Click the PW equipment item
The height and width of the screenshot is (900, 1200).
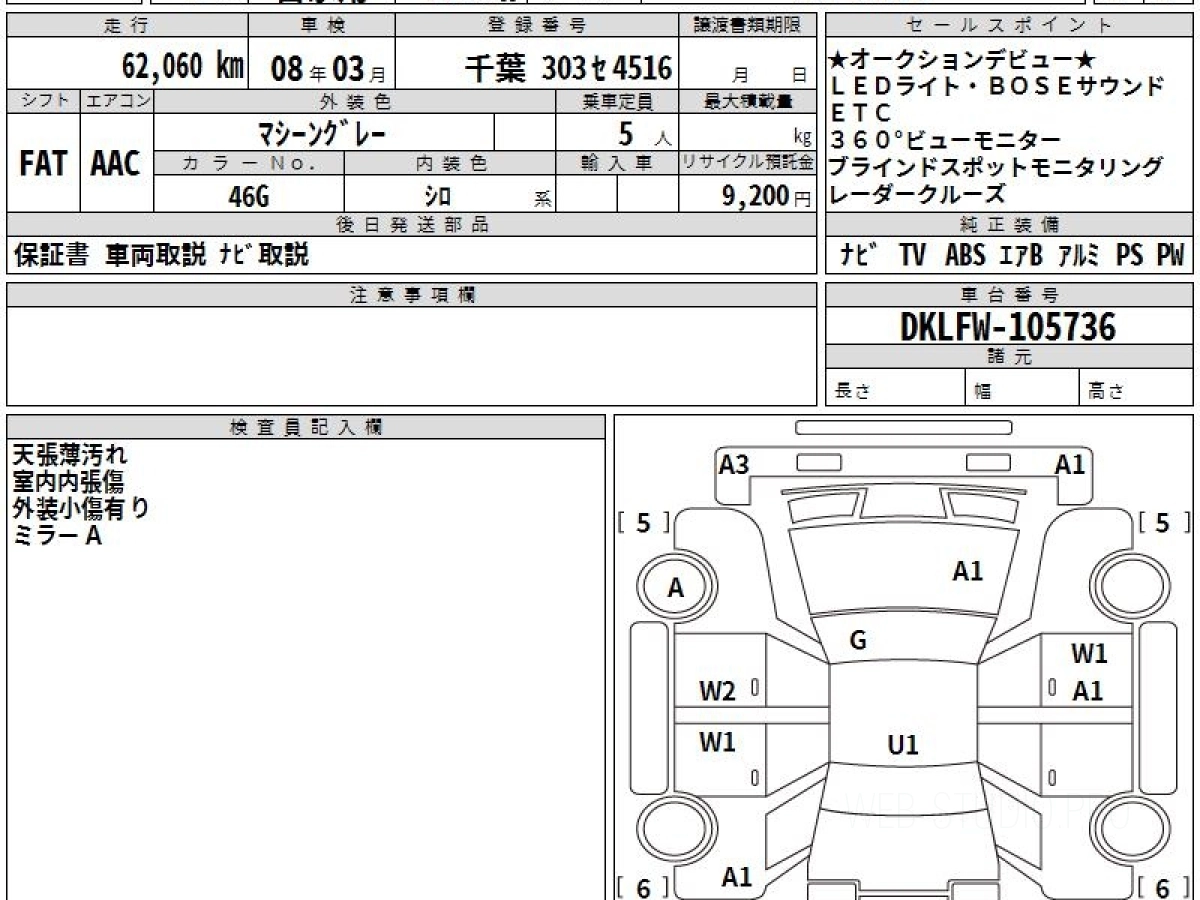tap(1170, 256)
